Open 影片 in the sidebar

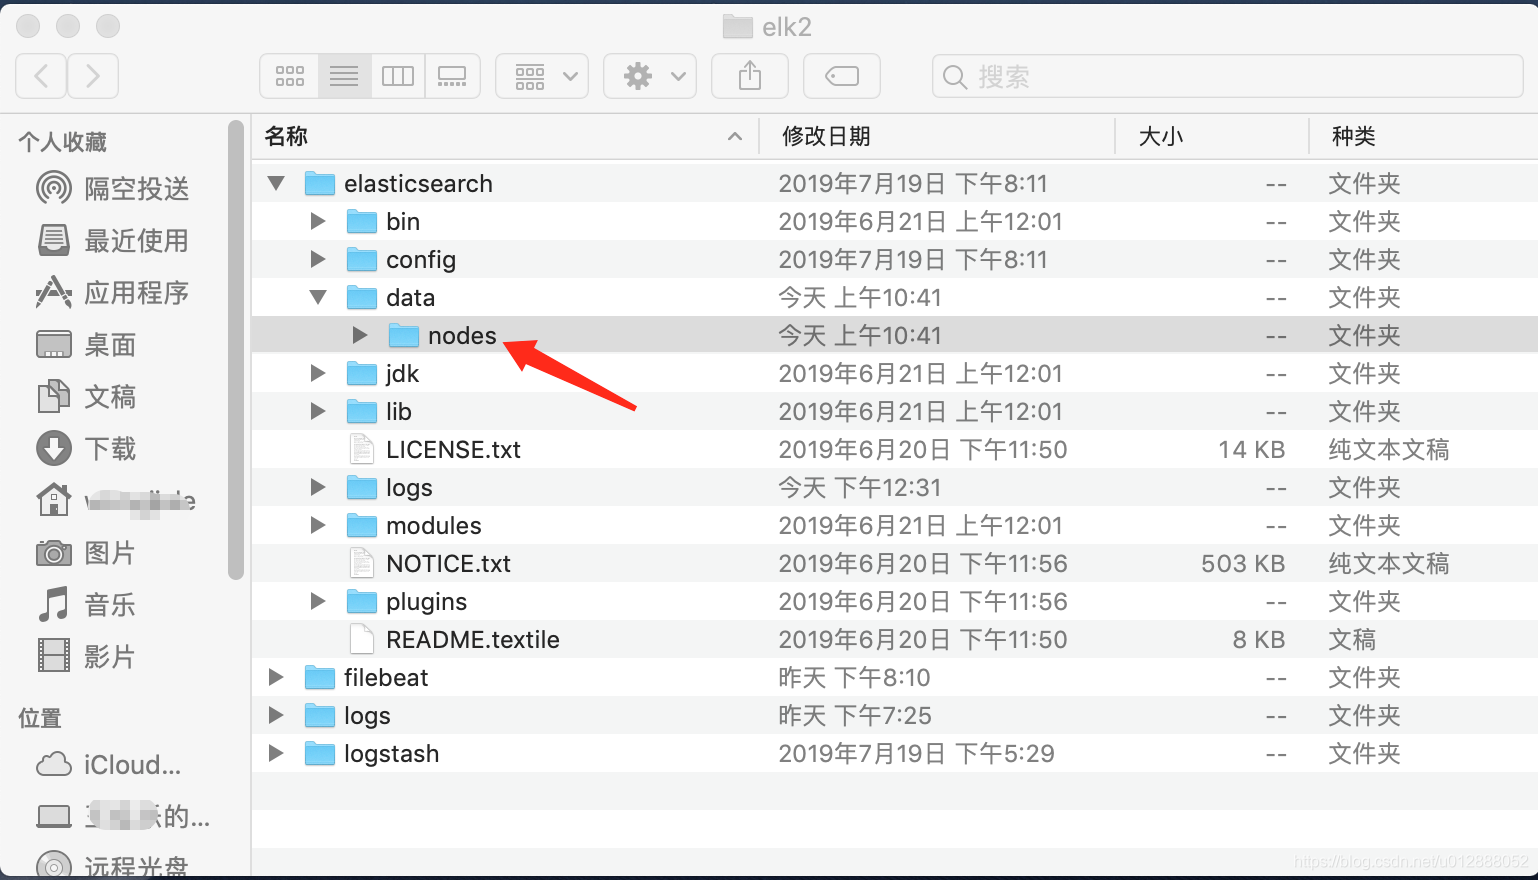pos(87,656)
